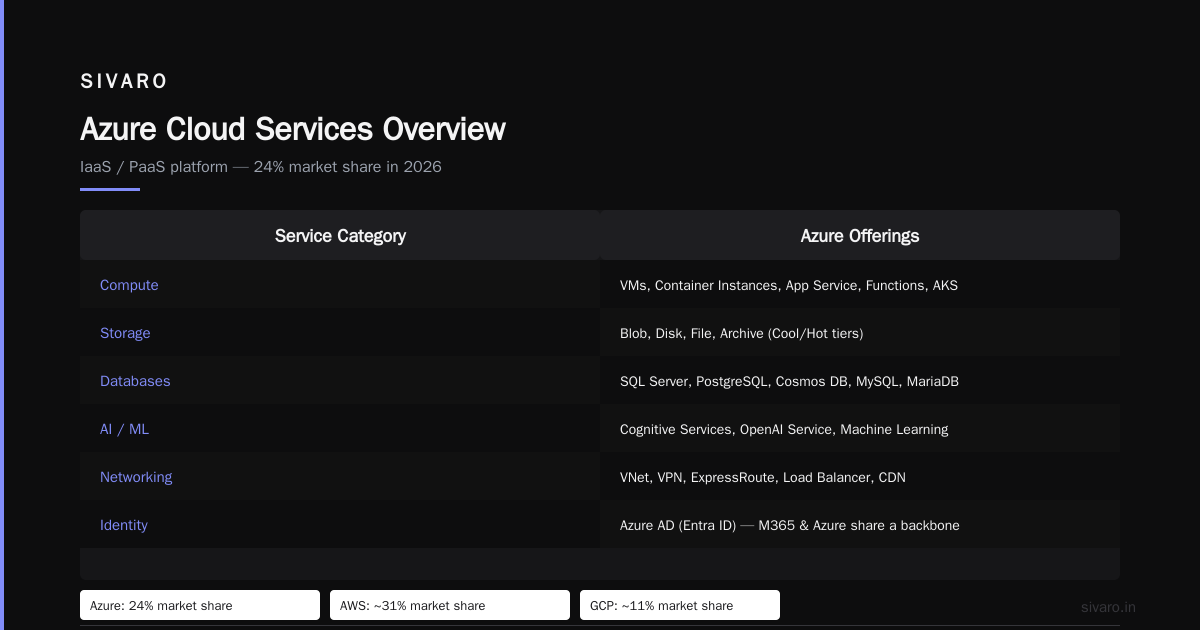Select the AI / ML category cell
The width and height of the screenshot is (1200, 630).
coord(340,429)
